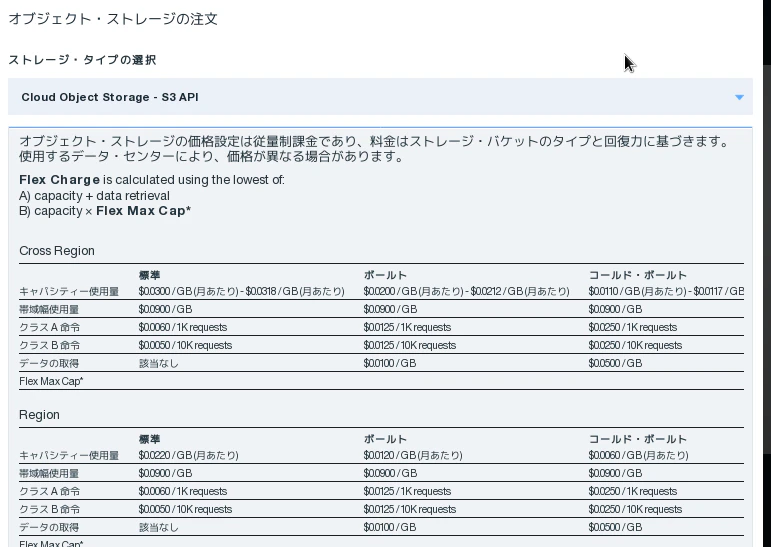771x547 pixels.
Task: Click the ストレージ・タイプの選択 label
Action: (82, 60)
